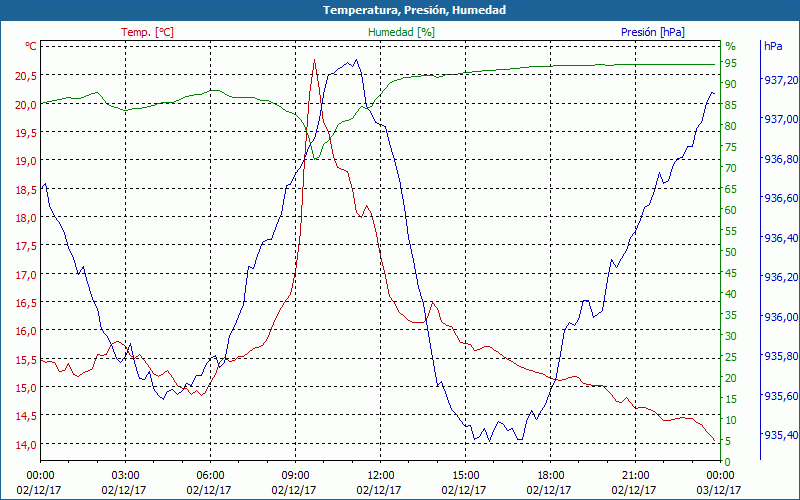Click the chart title Temperatura, Presión, Humedad
The height and width of the screenshot is (500, 800).
point(414,10)
